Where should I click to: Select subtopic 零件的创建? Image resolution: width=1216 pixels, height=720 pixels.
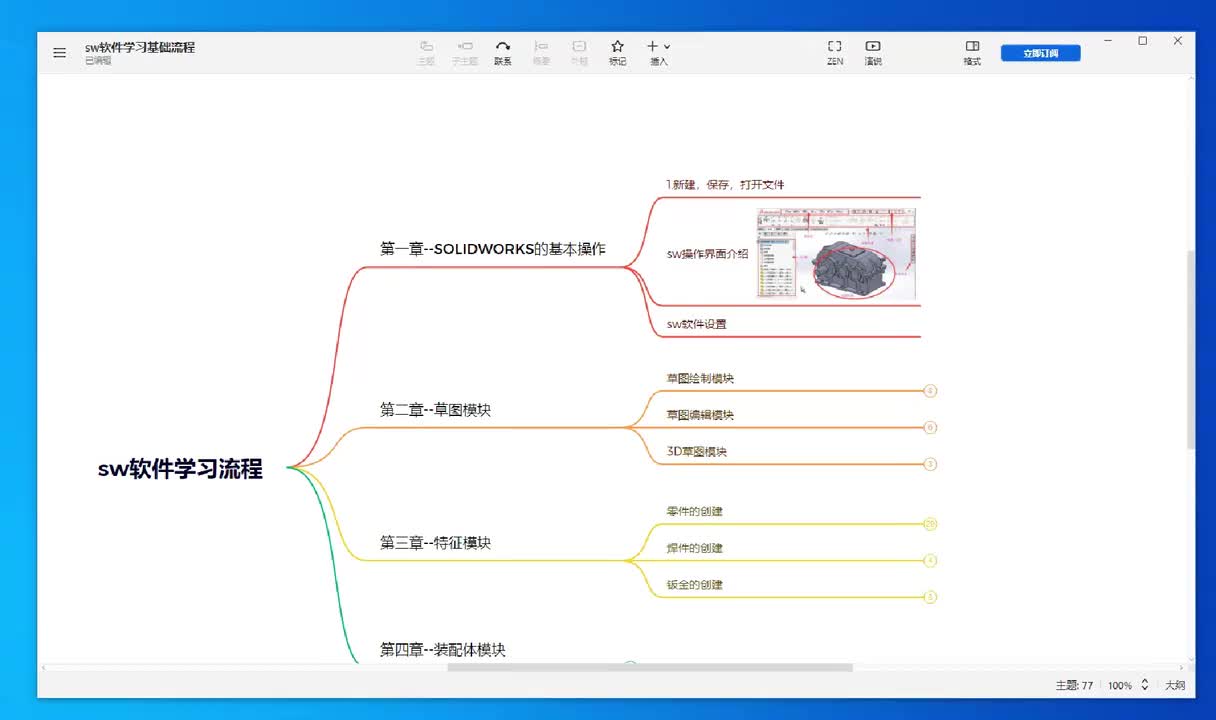[694, 511]
